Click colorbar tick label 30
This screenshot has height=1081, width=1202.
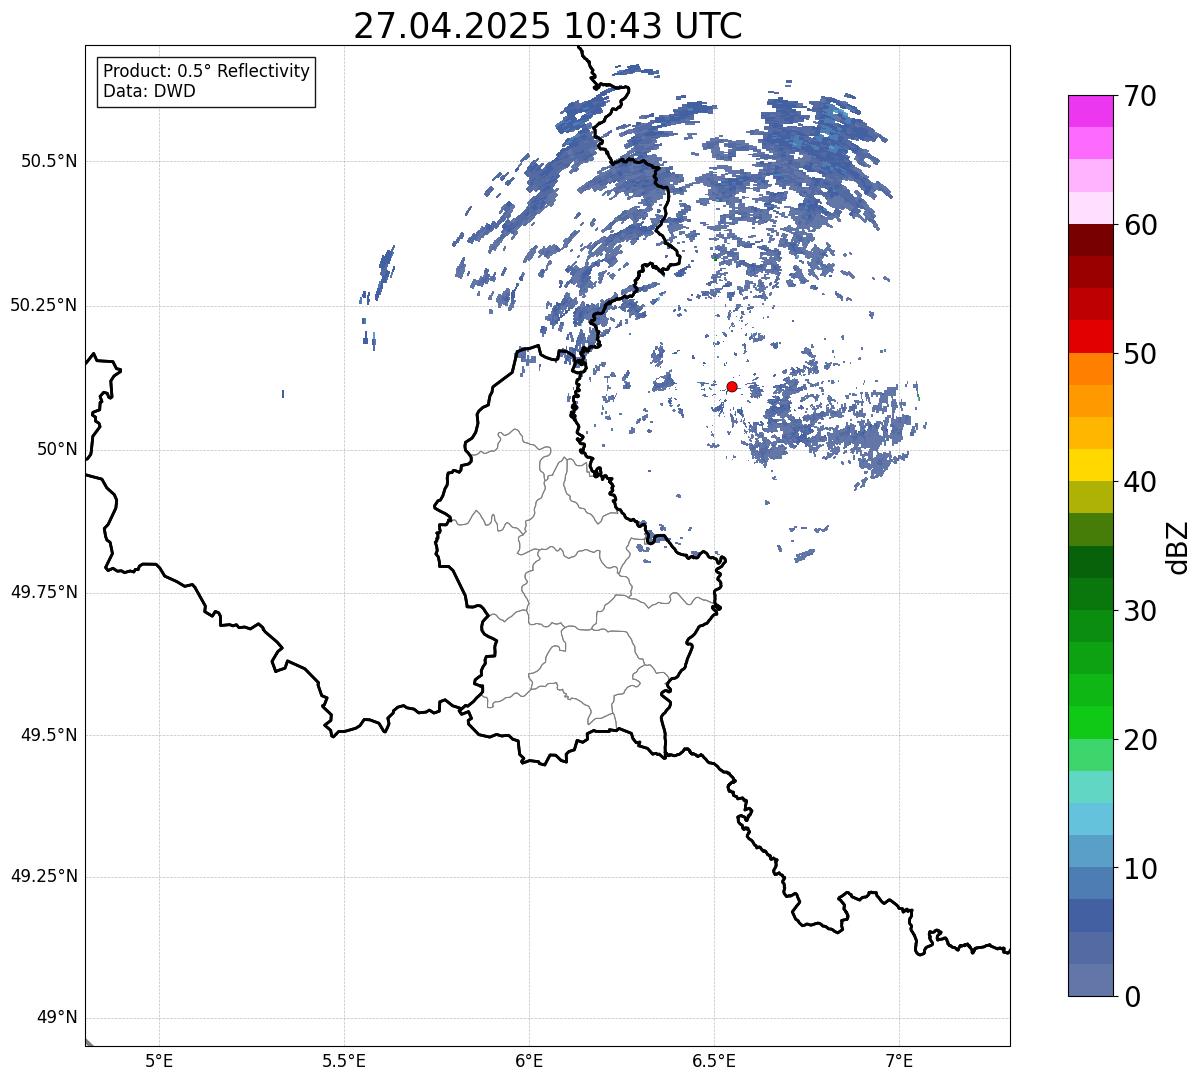1140,611
